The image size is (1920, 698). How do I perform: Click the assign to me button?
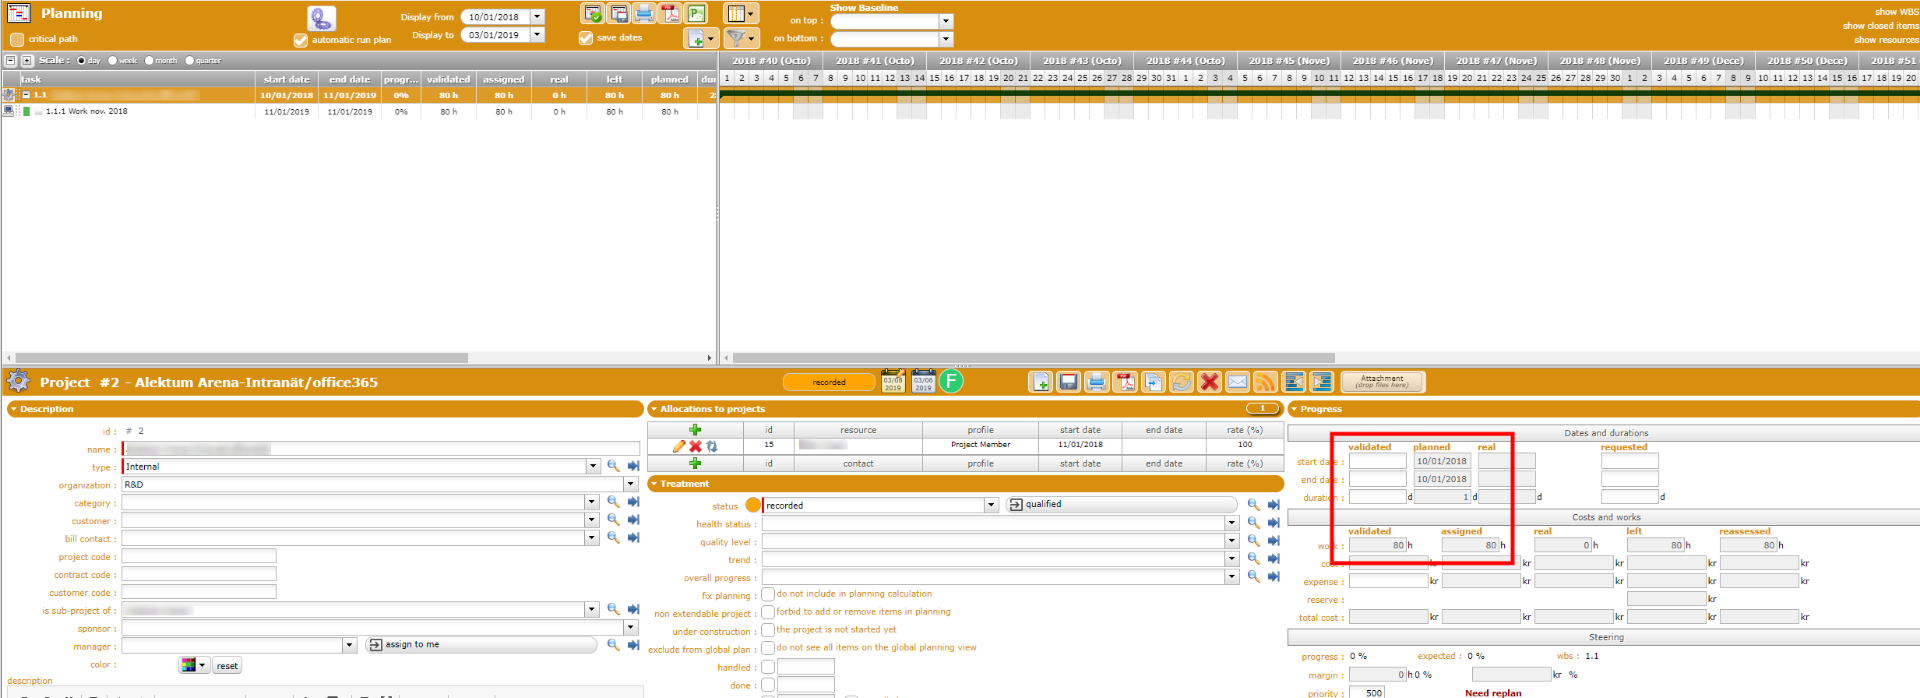click(405, 645)
